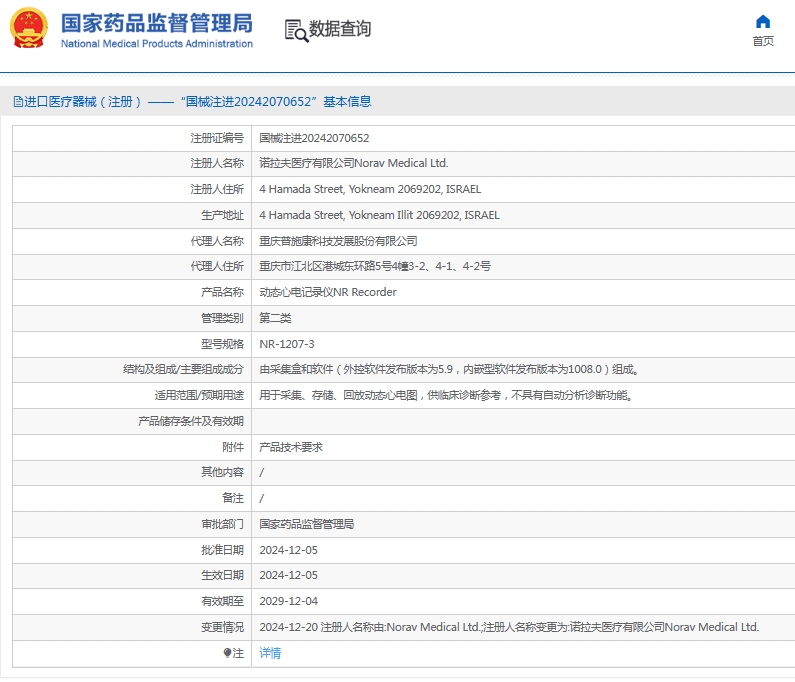Select registration number 国械注进20242070652 cell
The height and width of the screenshot is (682, 795).
[x=314, y=138]
